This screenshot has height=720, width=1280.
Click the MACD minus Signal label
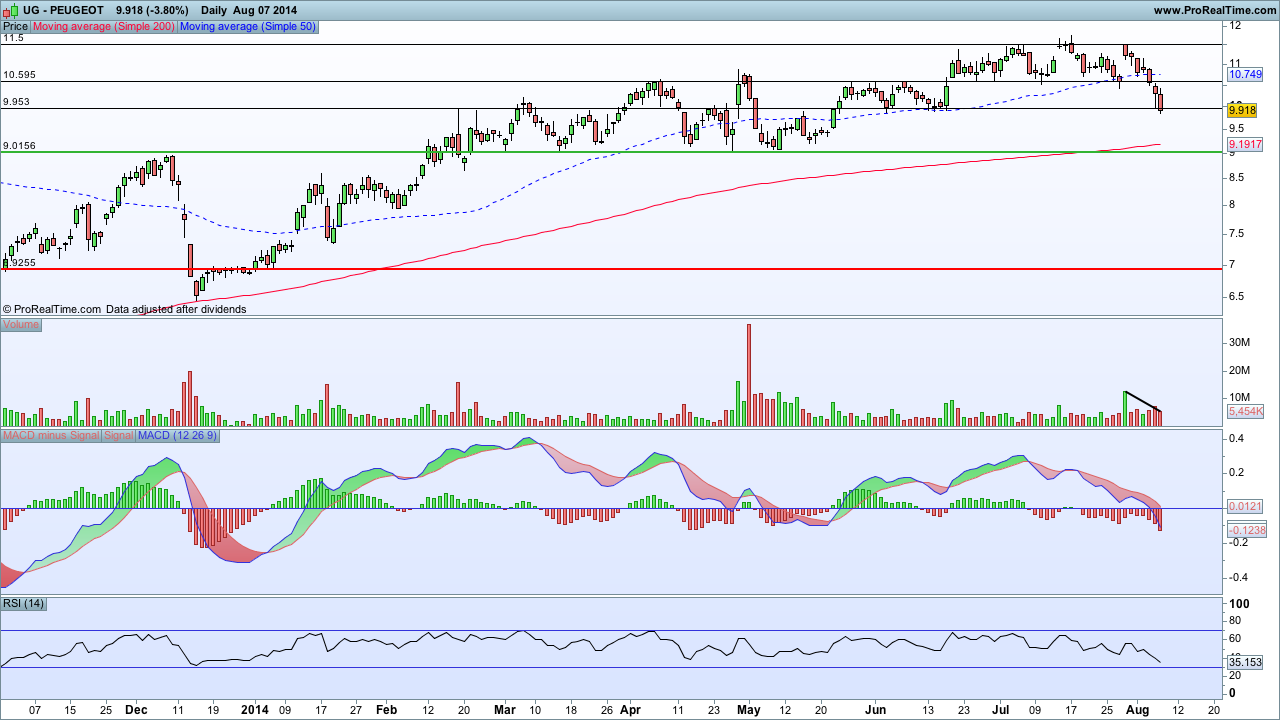click(51, 436)
